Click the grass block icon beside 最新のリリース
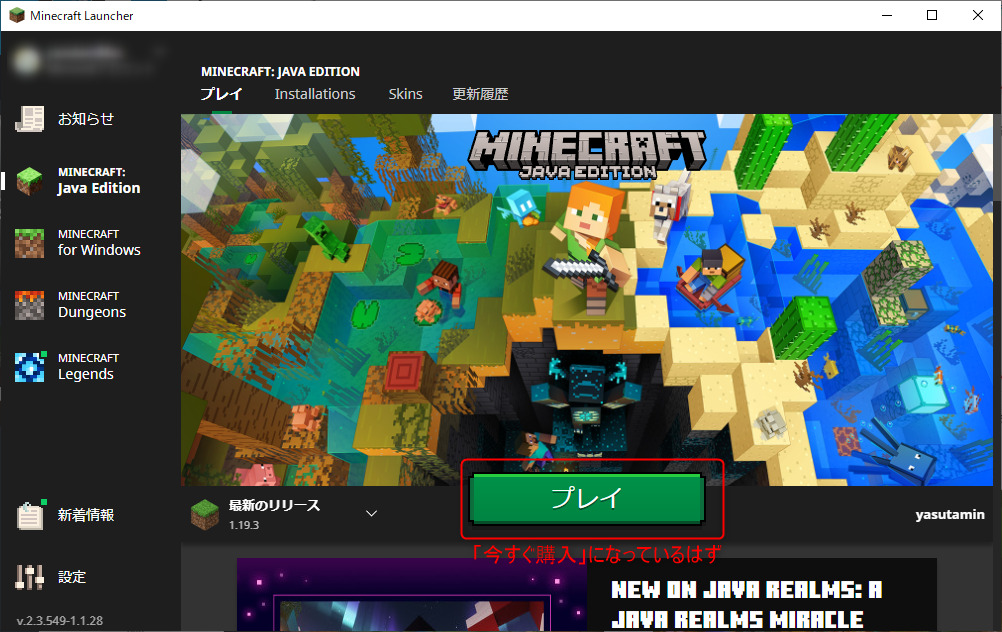The width and height of the screenshot is (1002, 632). 204,514
